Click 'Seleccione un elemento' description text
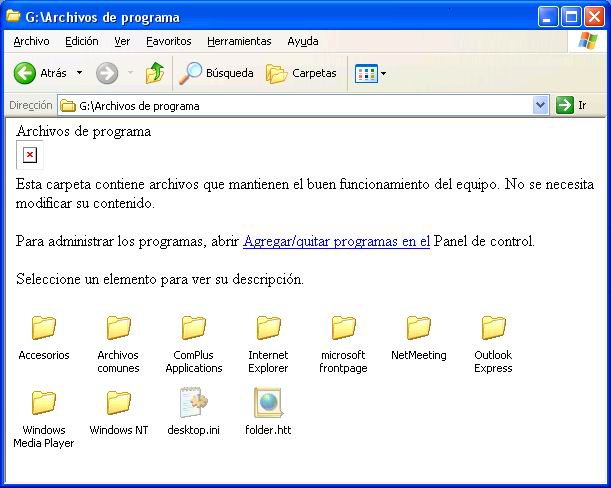 (x=160, y=279)
